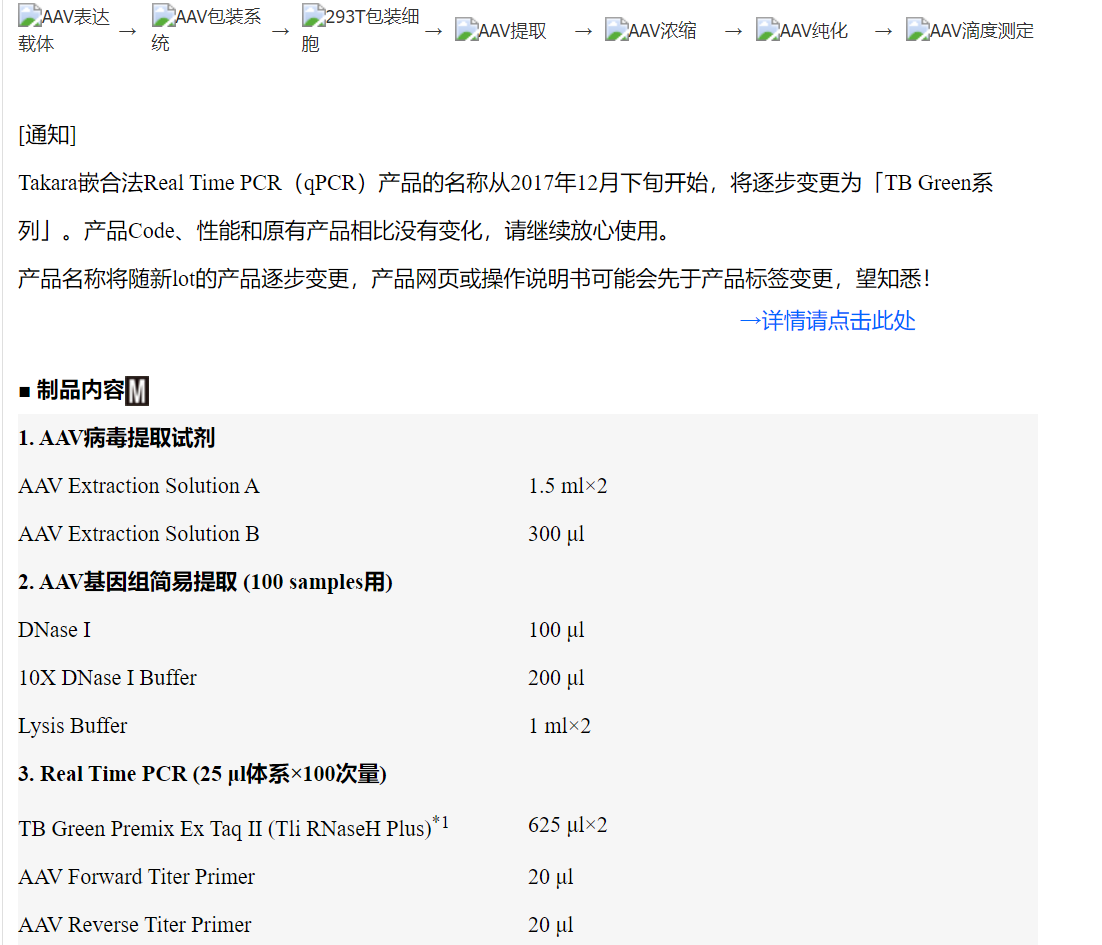This screenshot has height=945, width=1102.
Task: Click the 制品内容 section heading
Action: coord(80,390)
